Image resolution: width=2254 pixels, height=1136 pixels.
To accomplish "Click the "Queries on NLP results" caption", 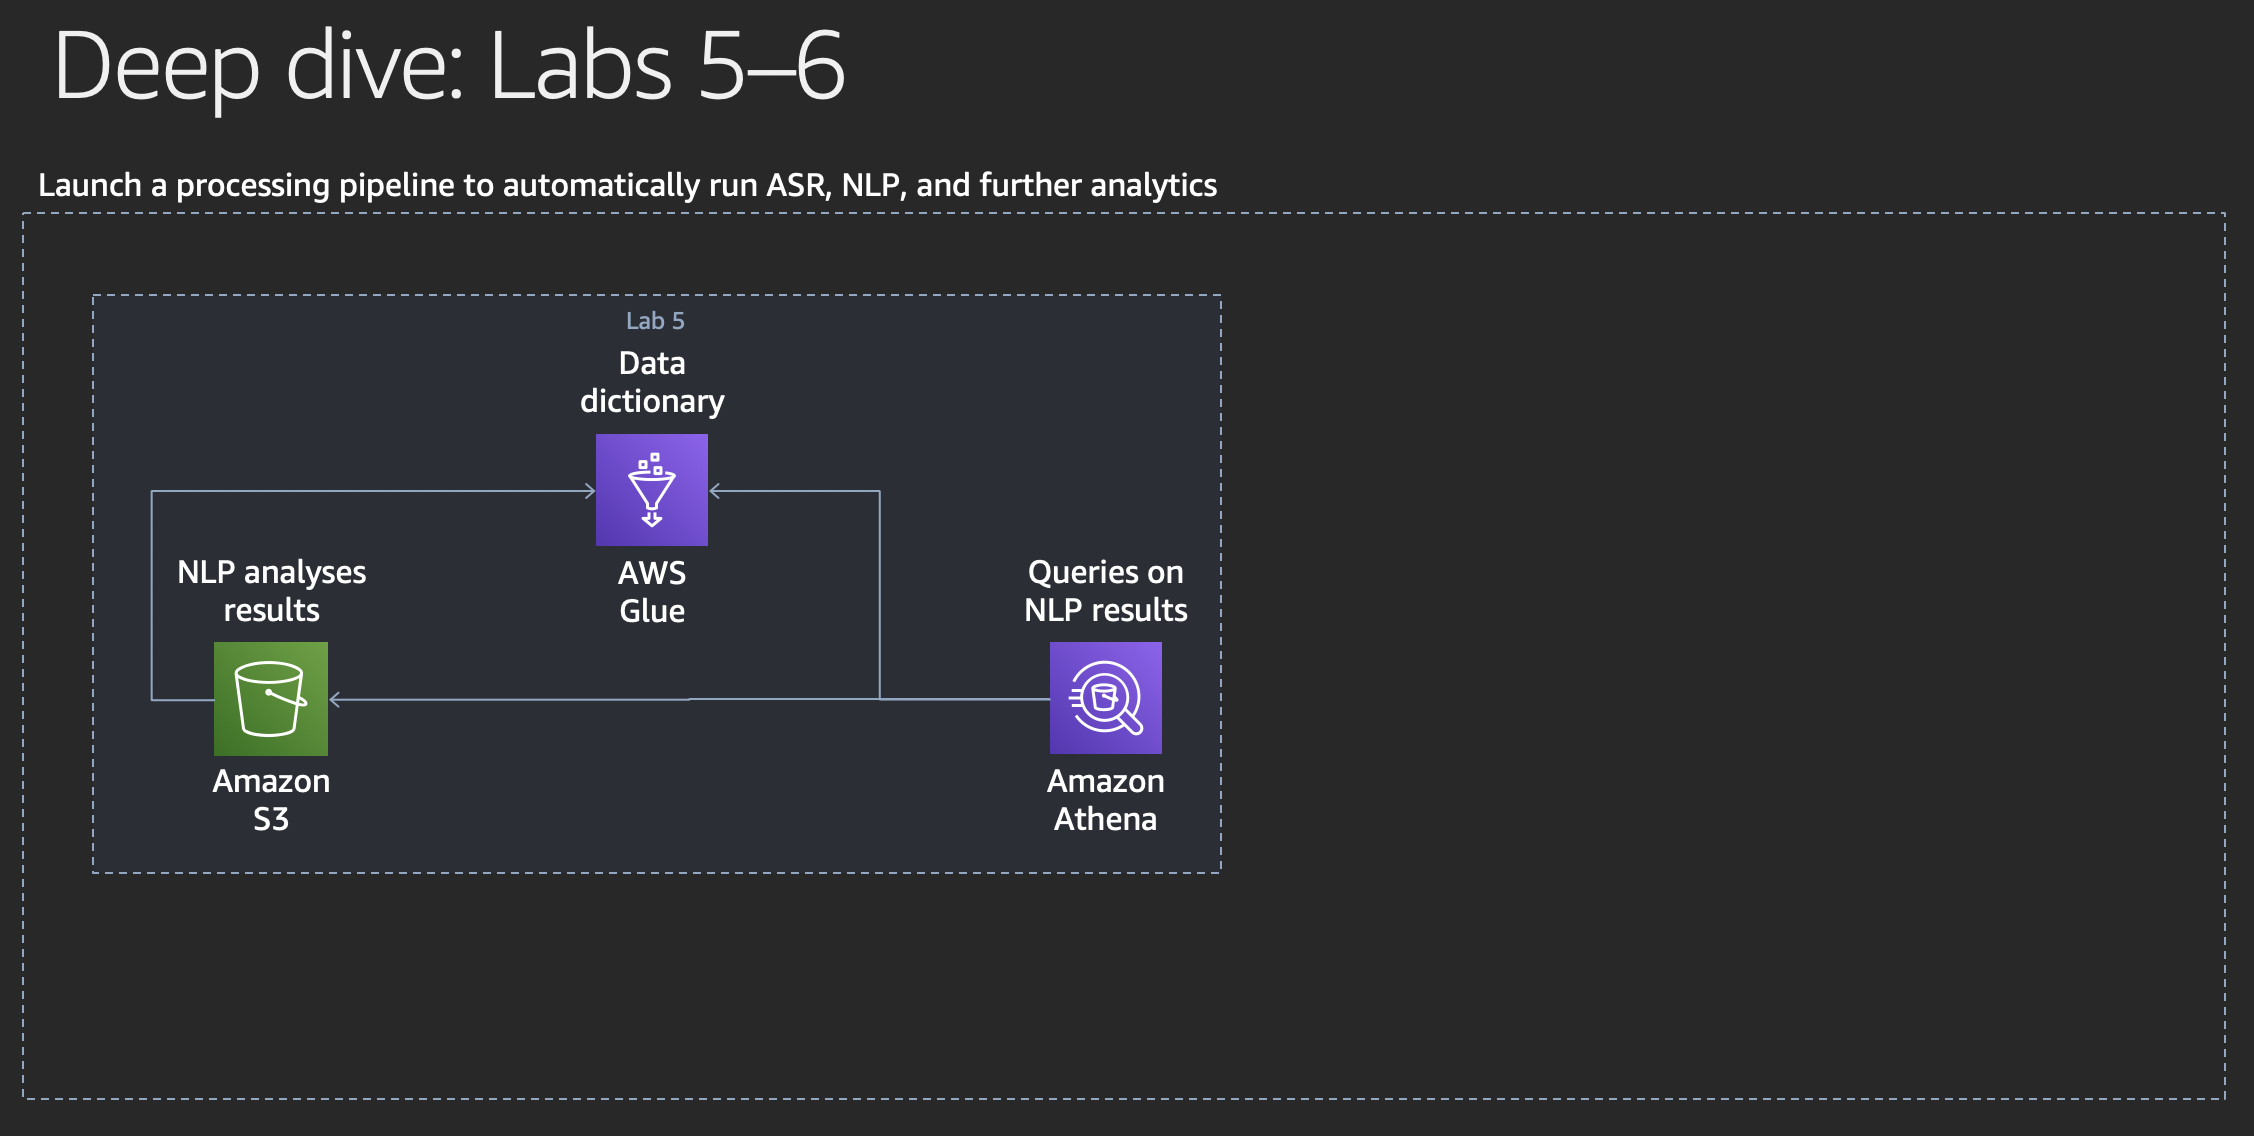I will [1106, 591].
